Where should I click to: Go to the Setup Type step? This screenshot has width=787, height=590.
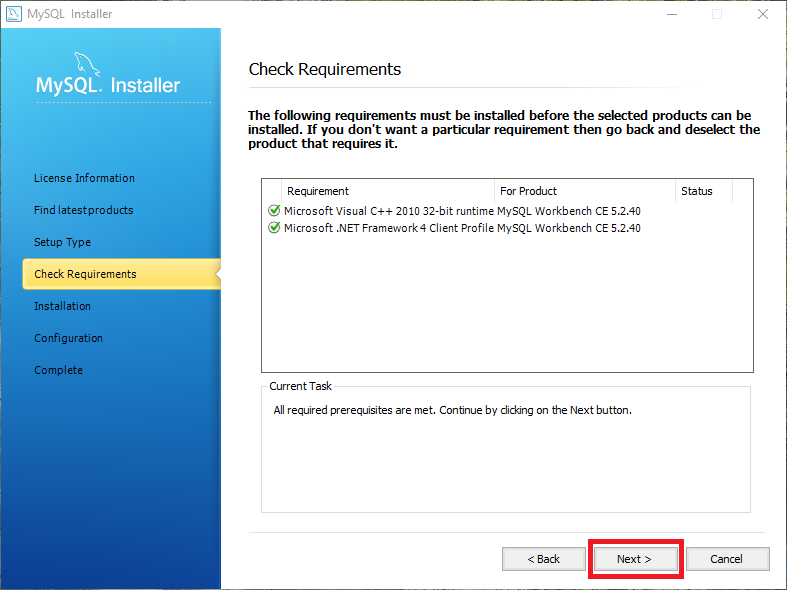pos(62,242)
